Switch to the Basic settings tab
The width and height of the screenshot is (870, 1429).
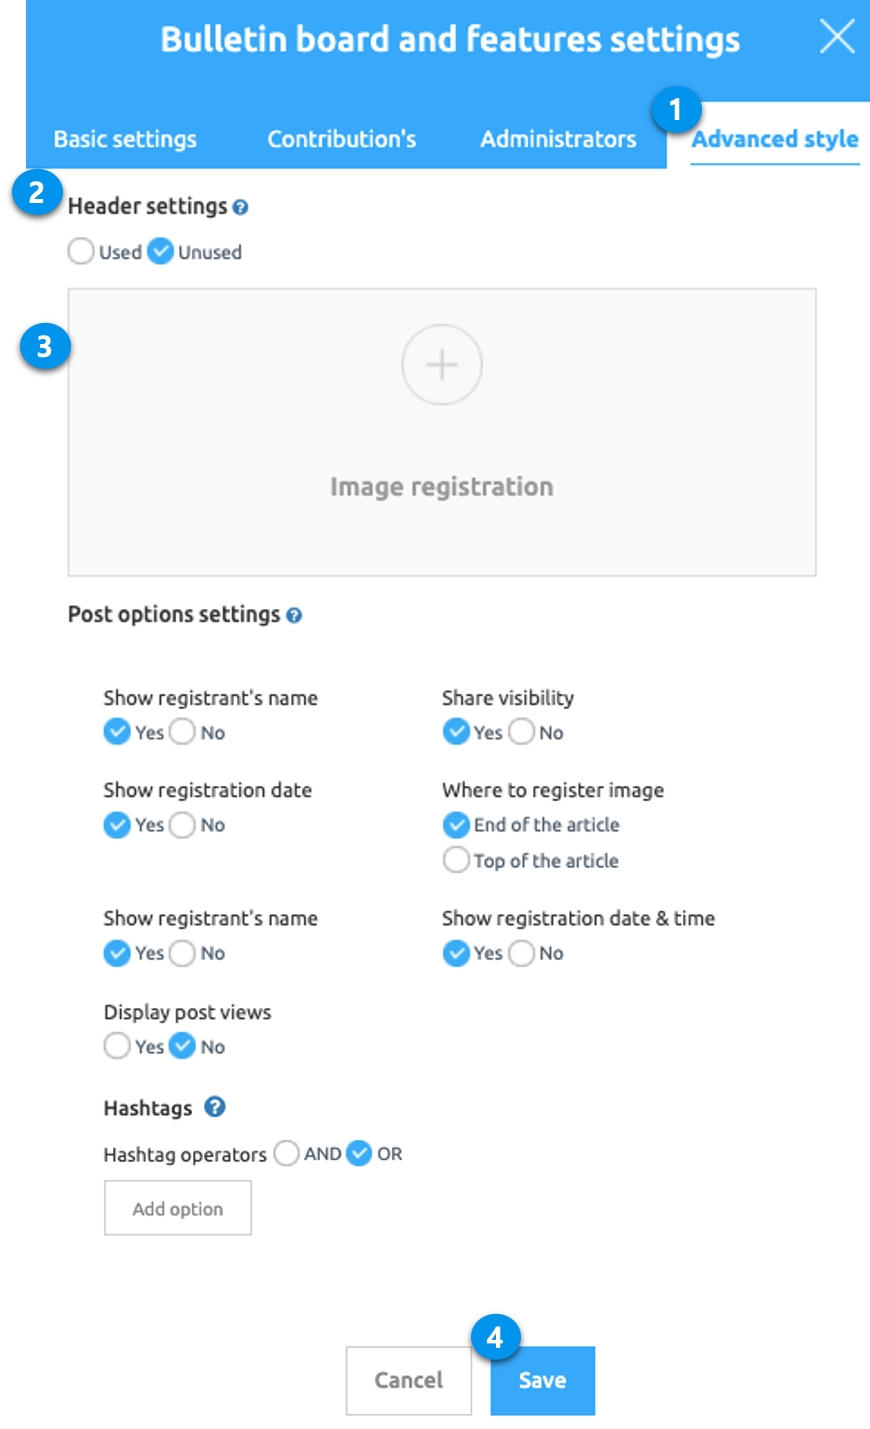(125, 139)
